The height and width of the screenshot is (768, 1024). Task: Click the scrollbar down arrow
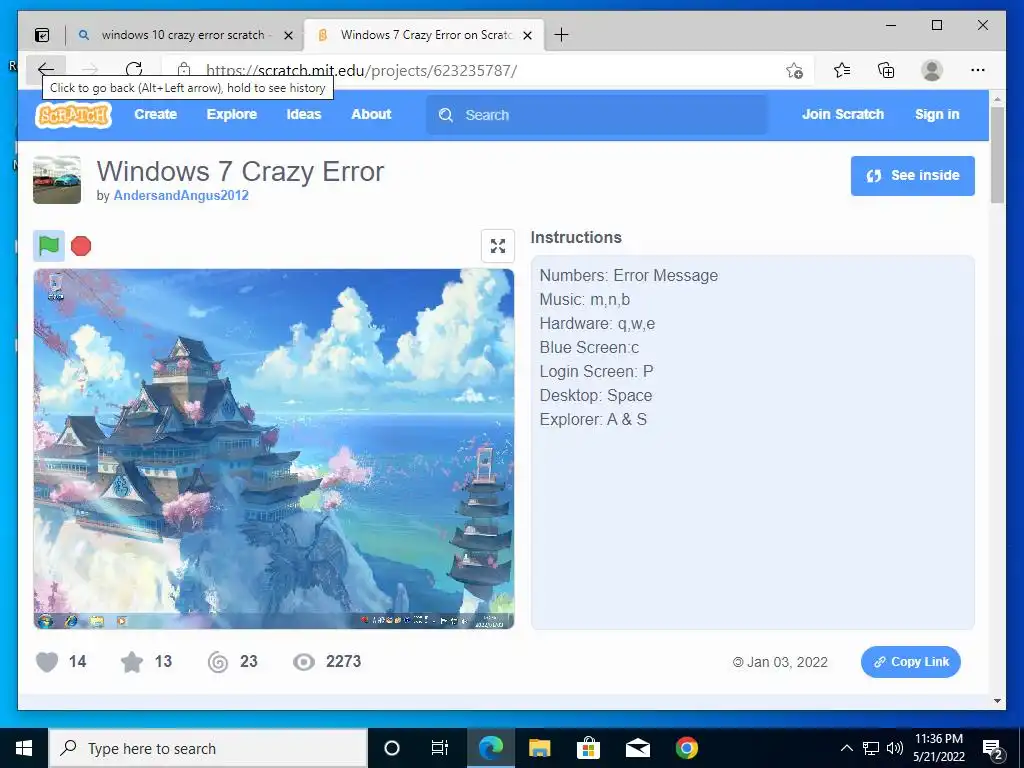pos(997,701)
